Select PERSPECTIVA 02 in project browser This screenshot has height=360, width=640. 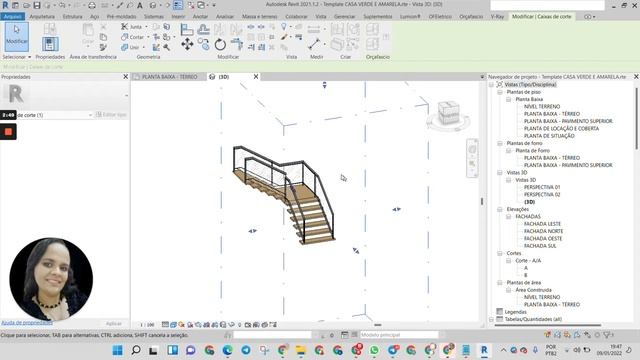[542, 195]
